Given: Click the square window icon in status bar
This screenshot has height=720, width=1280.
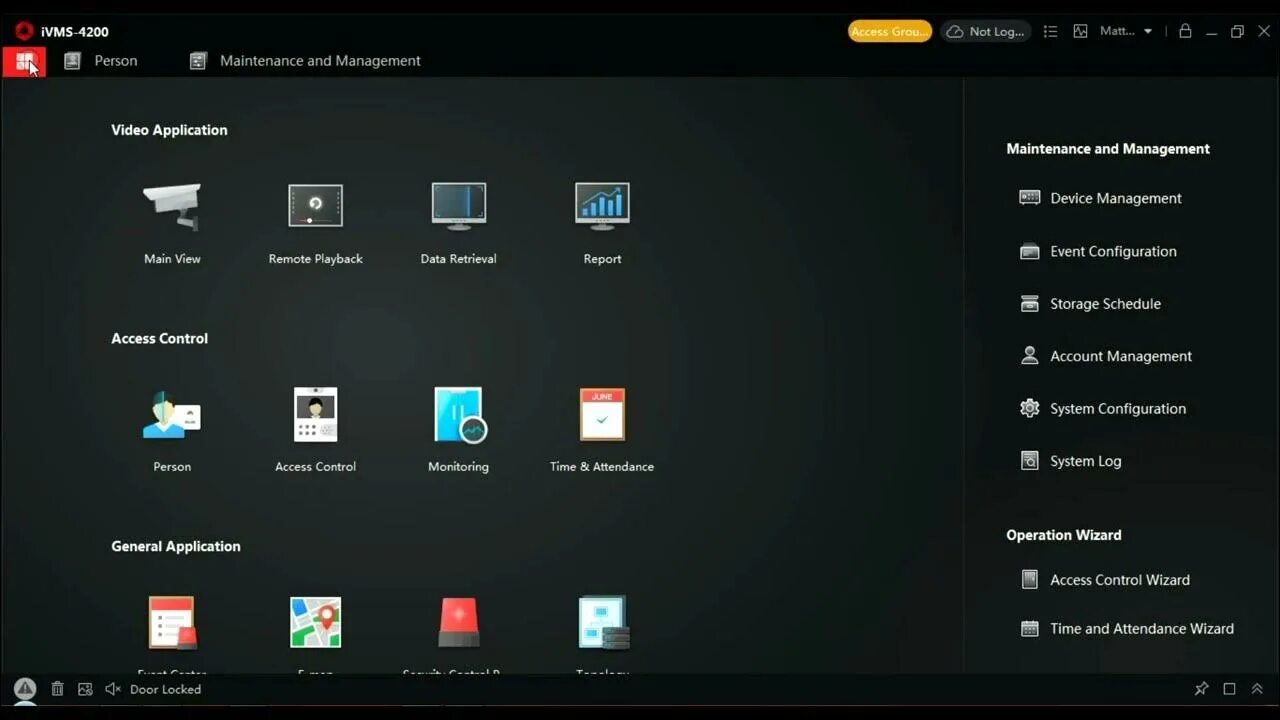Looking at the screenshot, I should (1230, 689).
